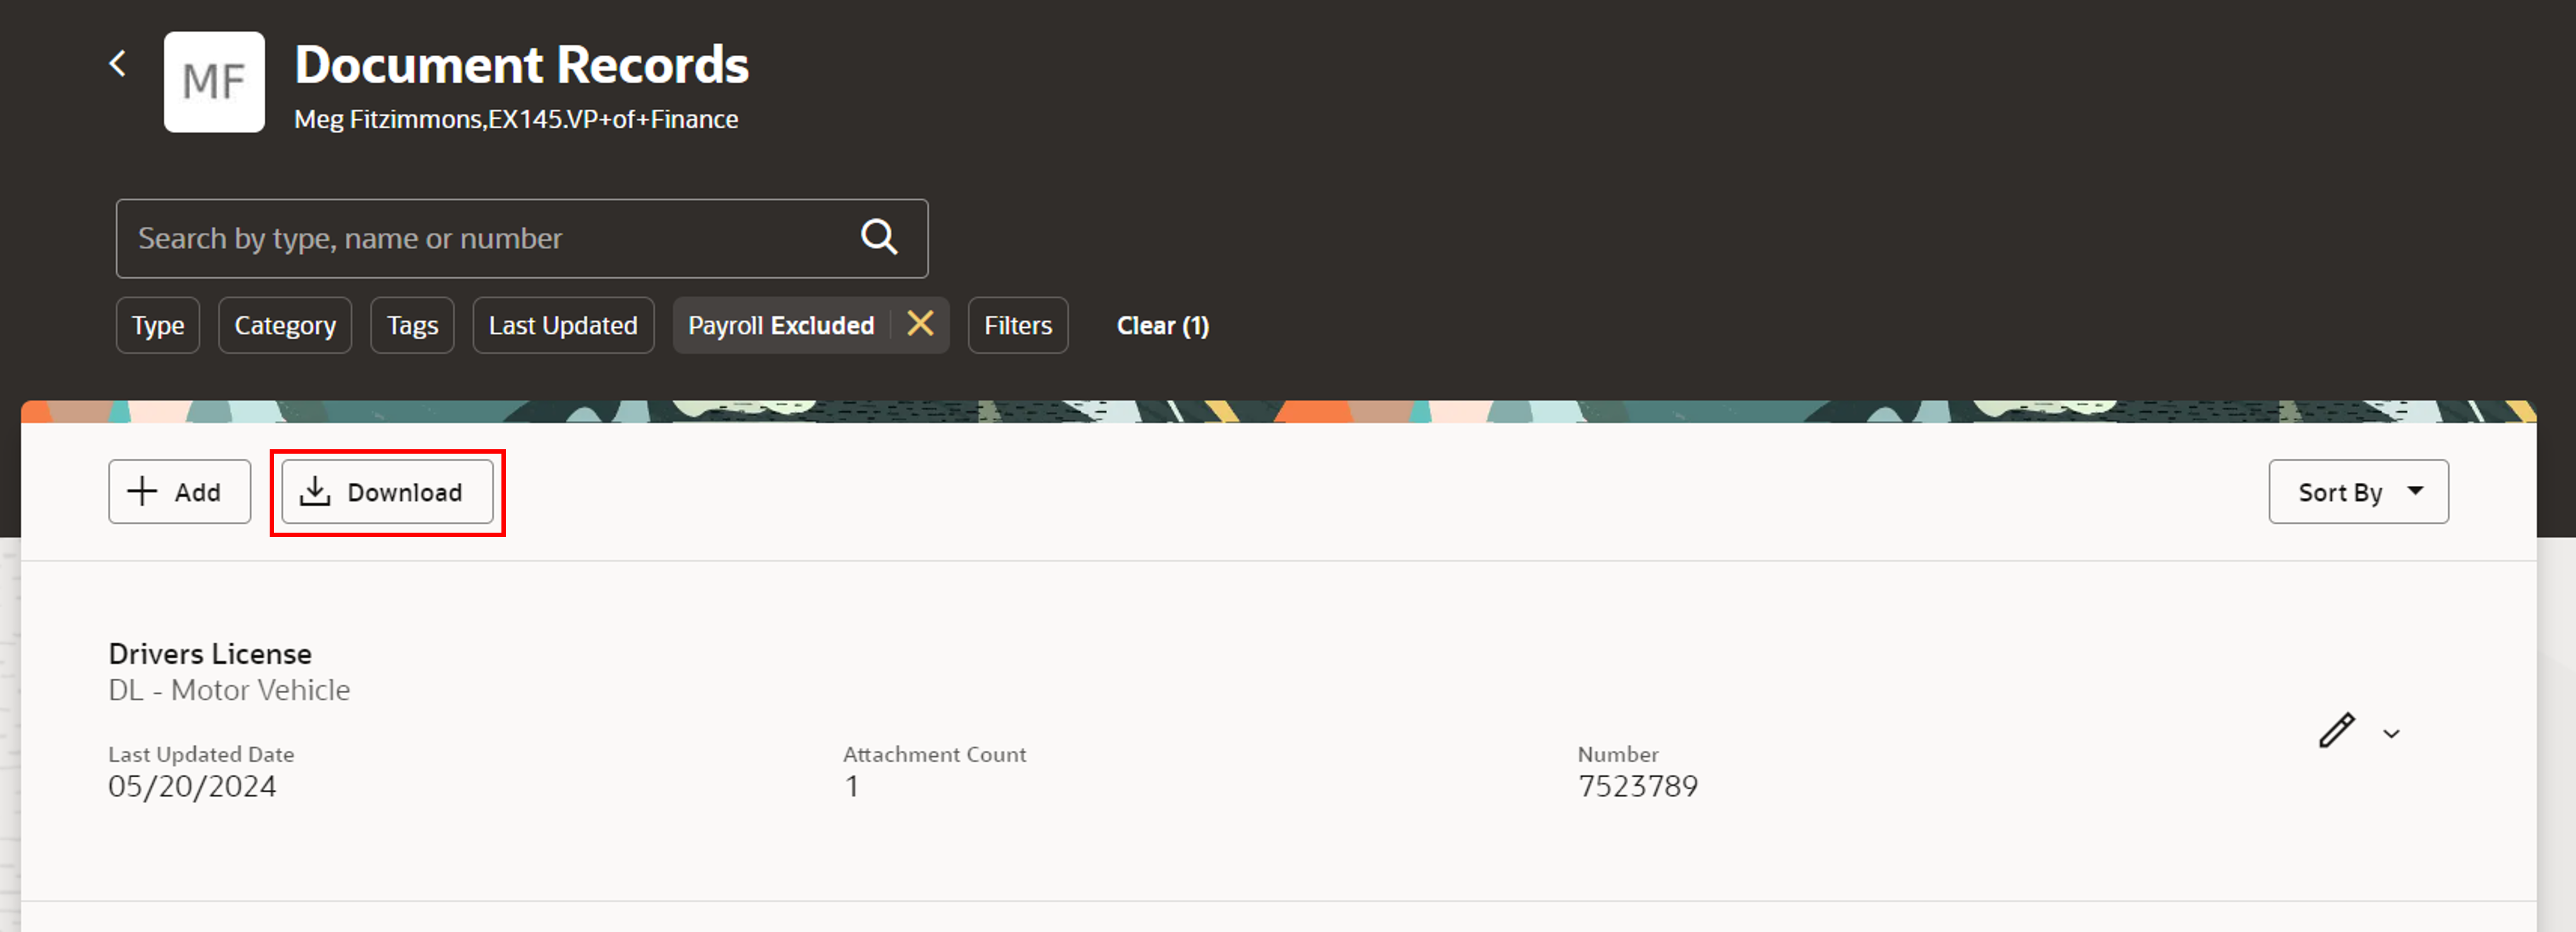
Task: Click the MF avatar thumbnail
Action: click(x=214, y=82)
